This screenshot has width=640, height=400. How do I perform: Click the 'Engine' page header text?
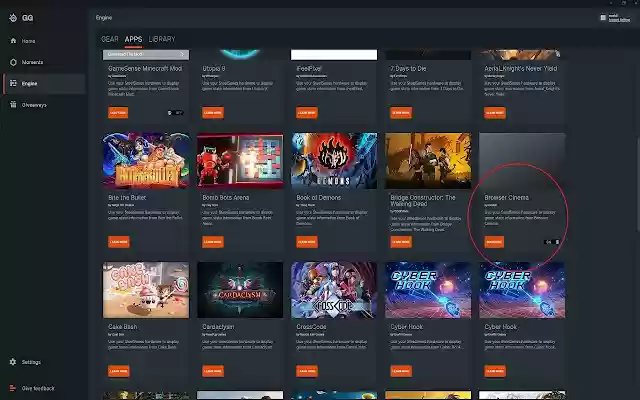coord(104,18)
